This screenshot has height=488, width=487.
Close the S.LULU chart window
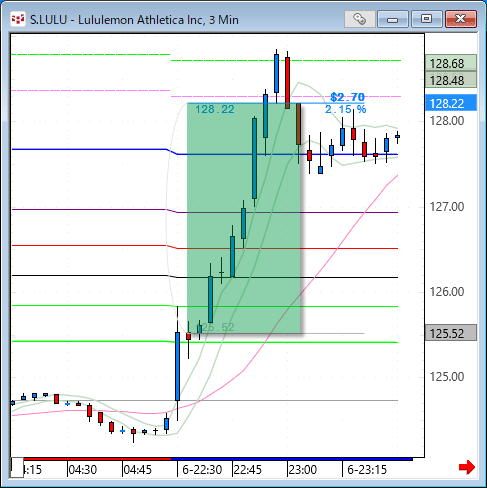(x=461, y=19)
